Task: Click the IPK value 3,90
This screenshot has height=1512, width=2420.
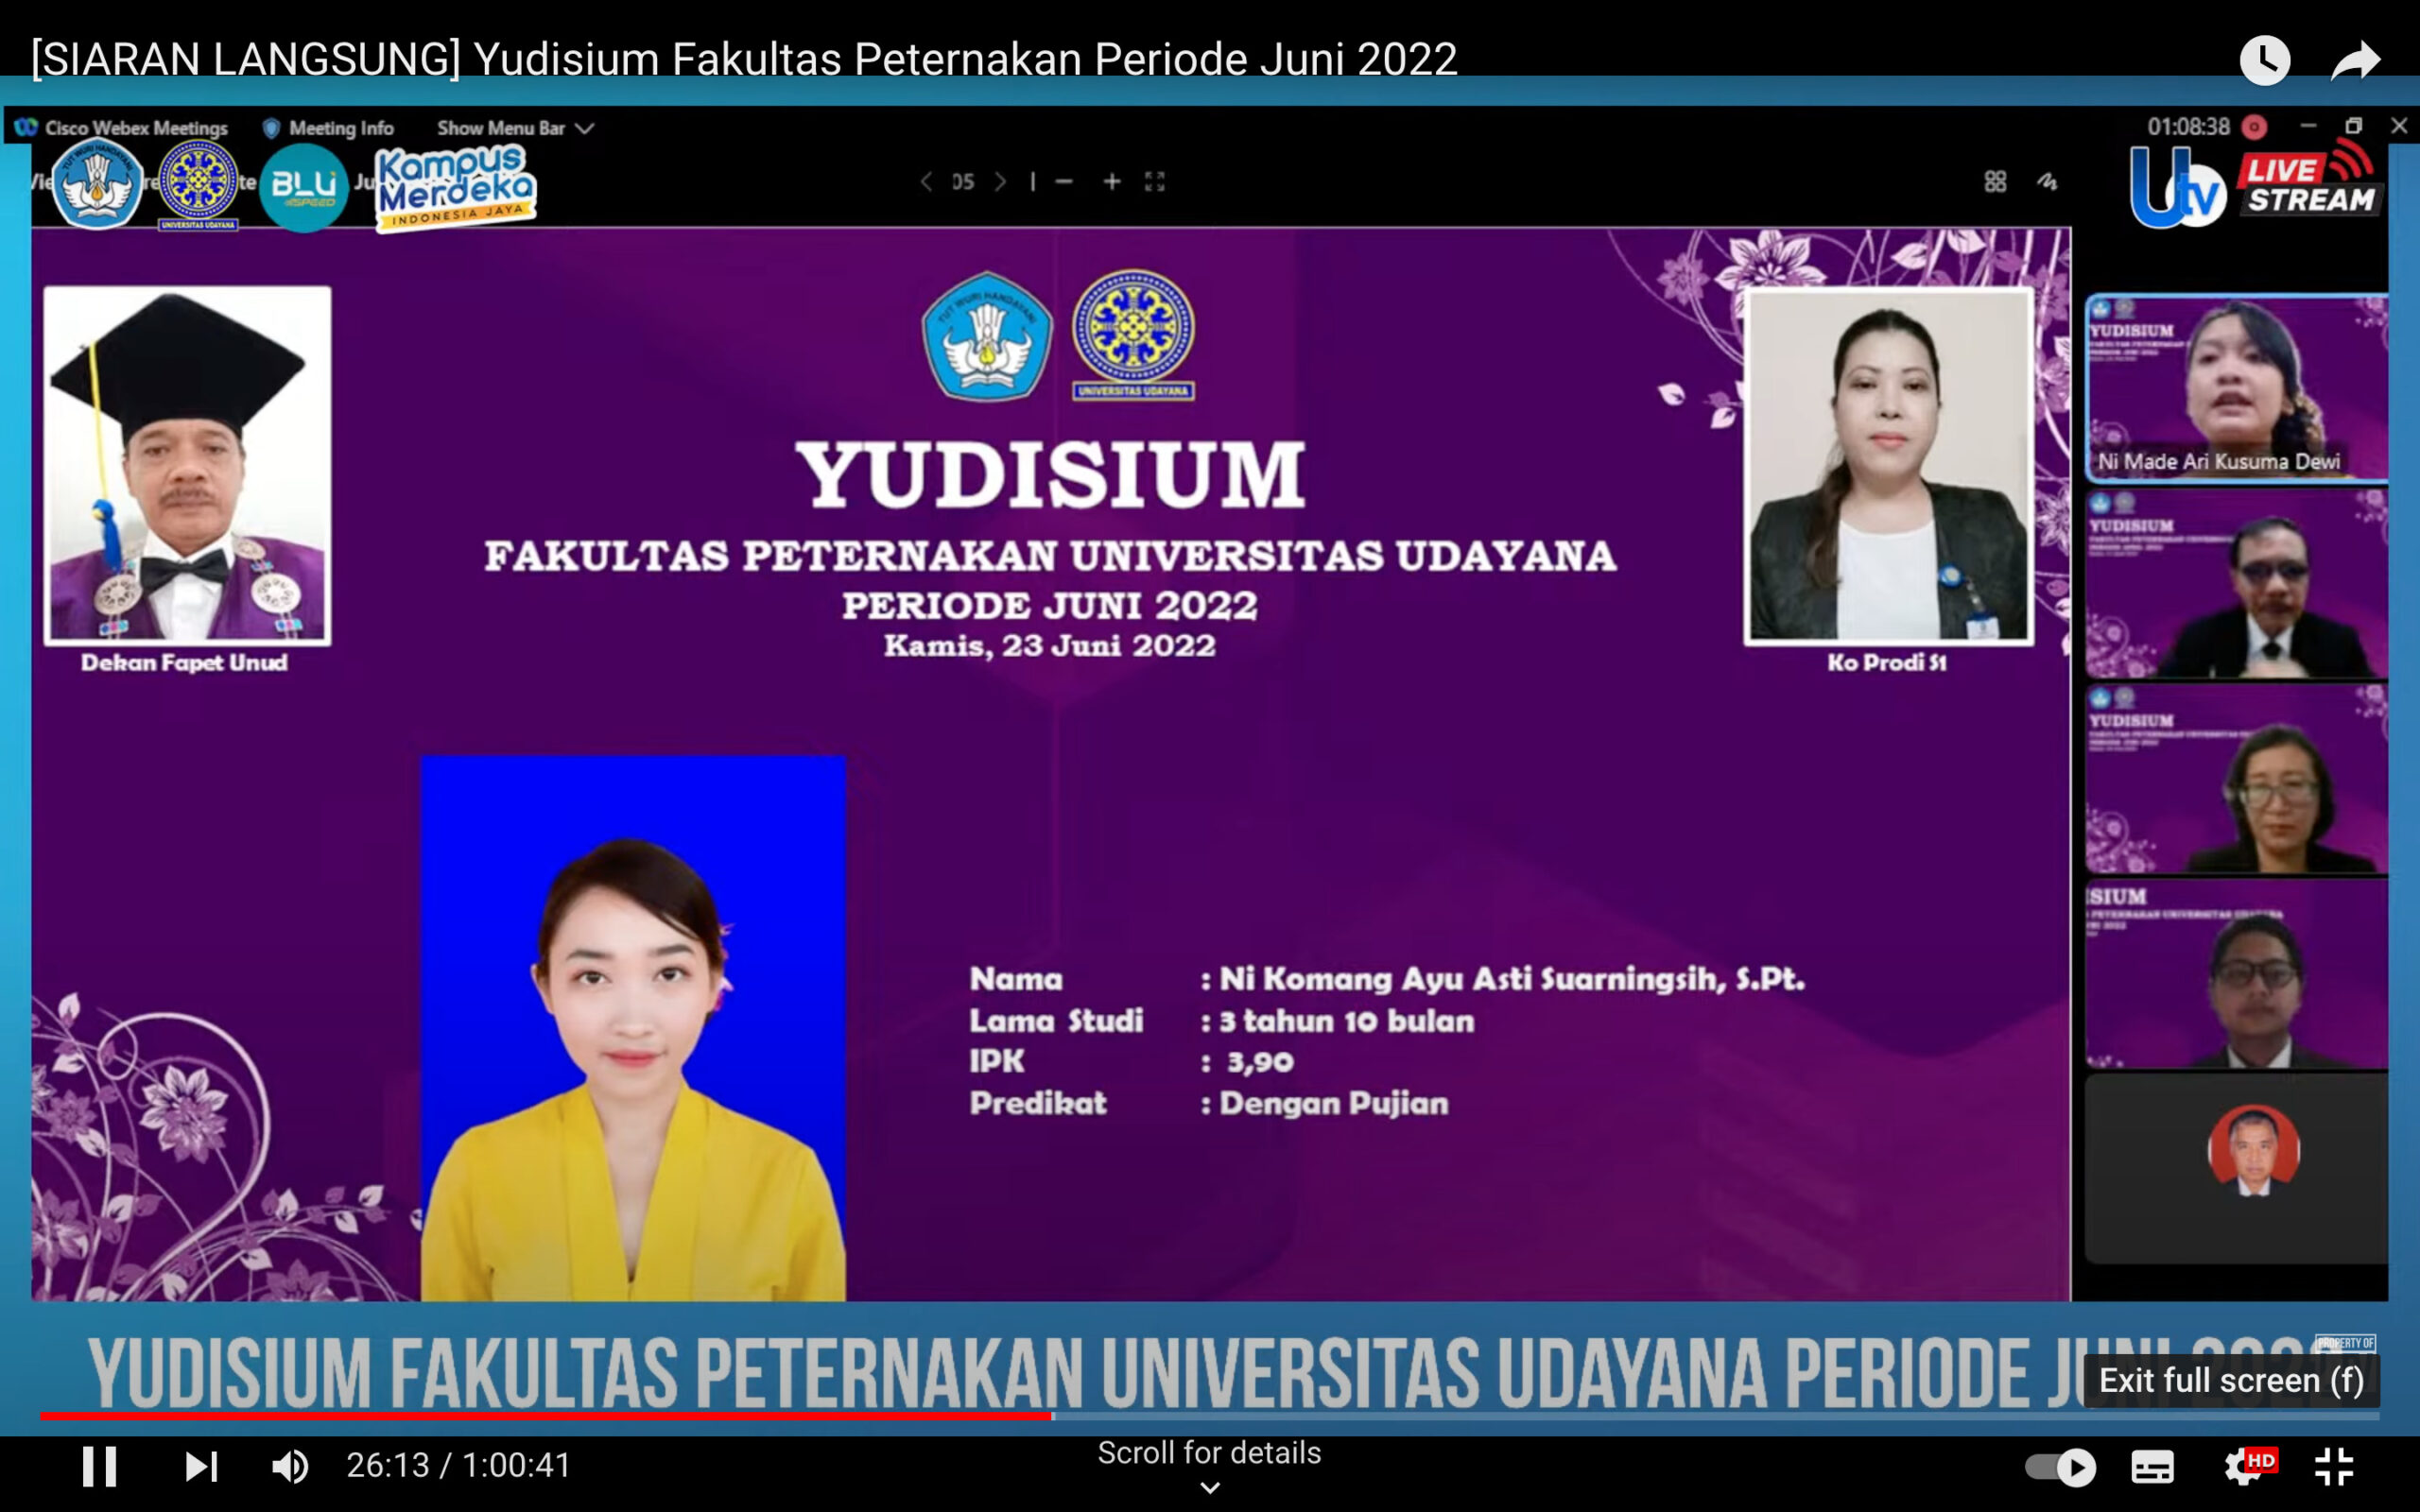Action: (x=1260, y=1061)
